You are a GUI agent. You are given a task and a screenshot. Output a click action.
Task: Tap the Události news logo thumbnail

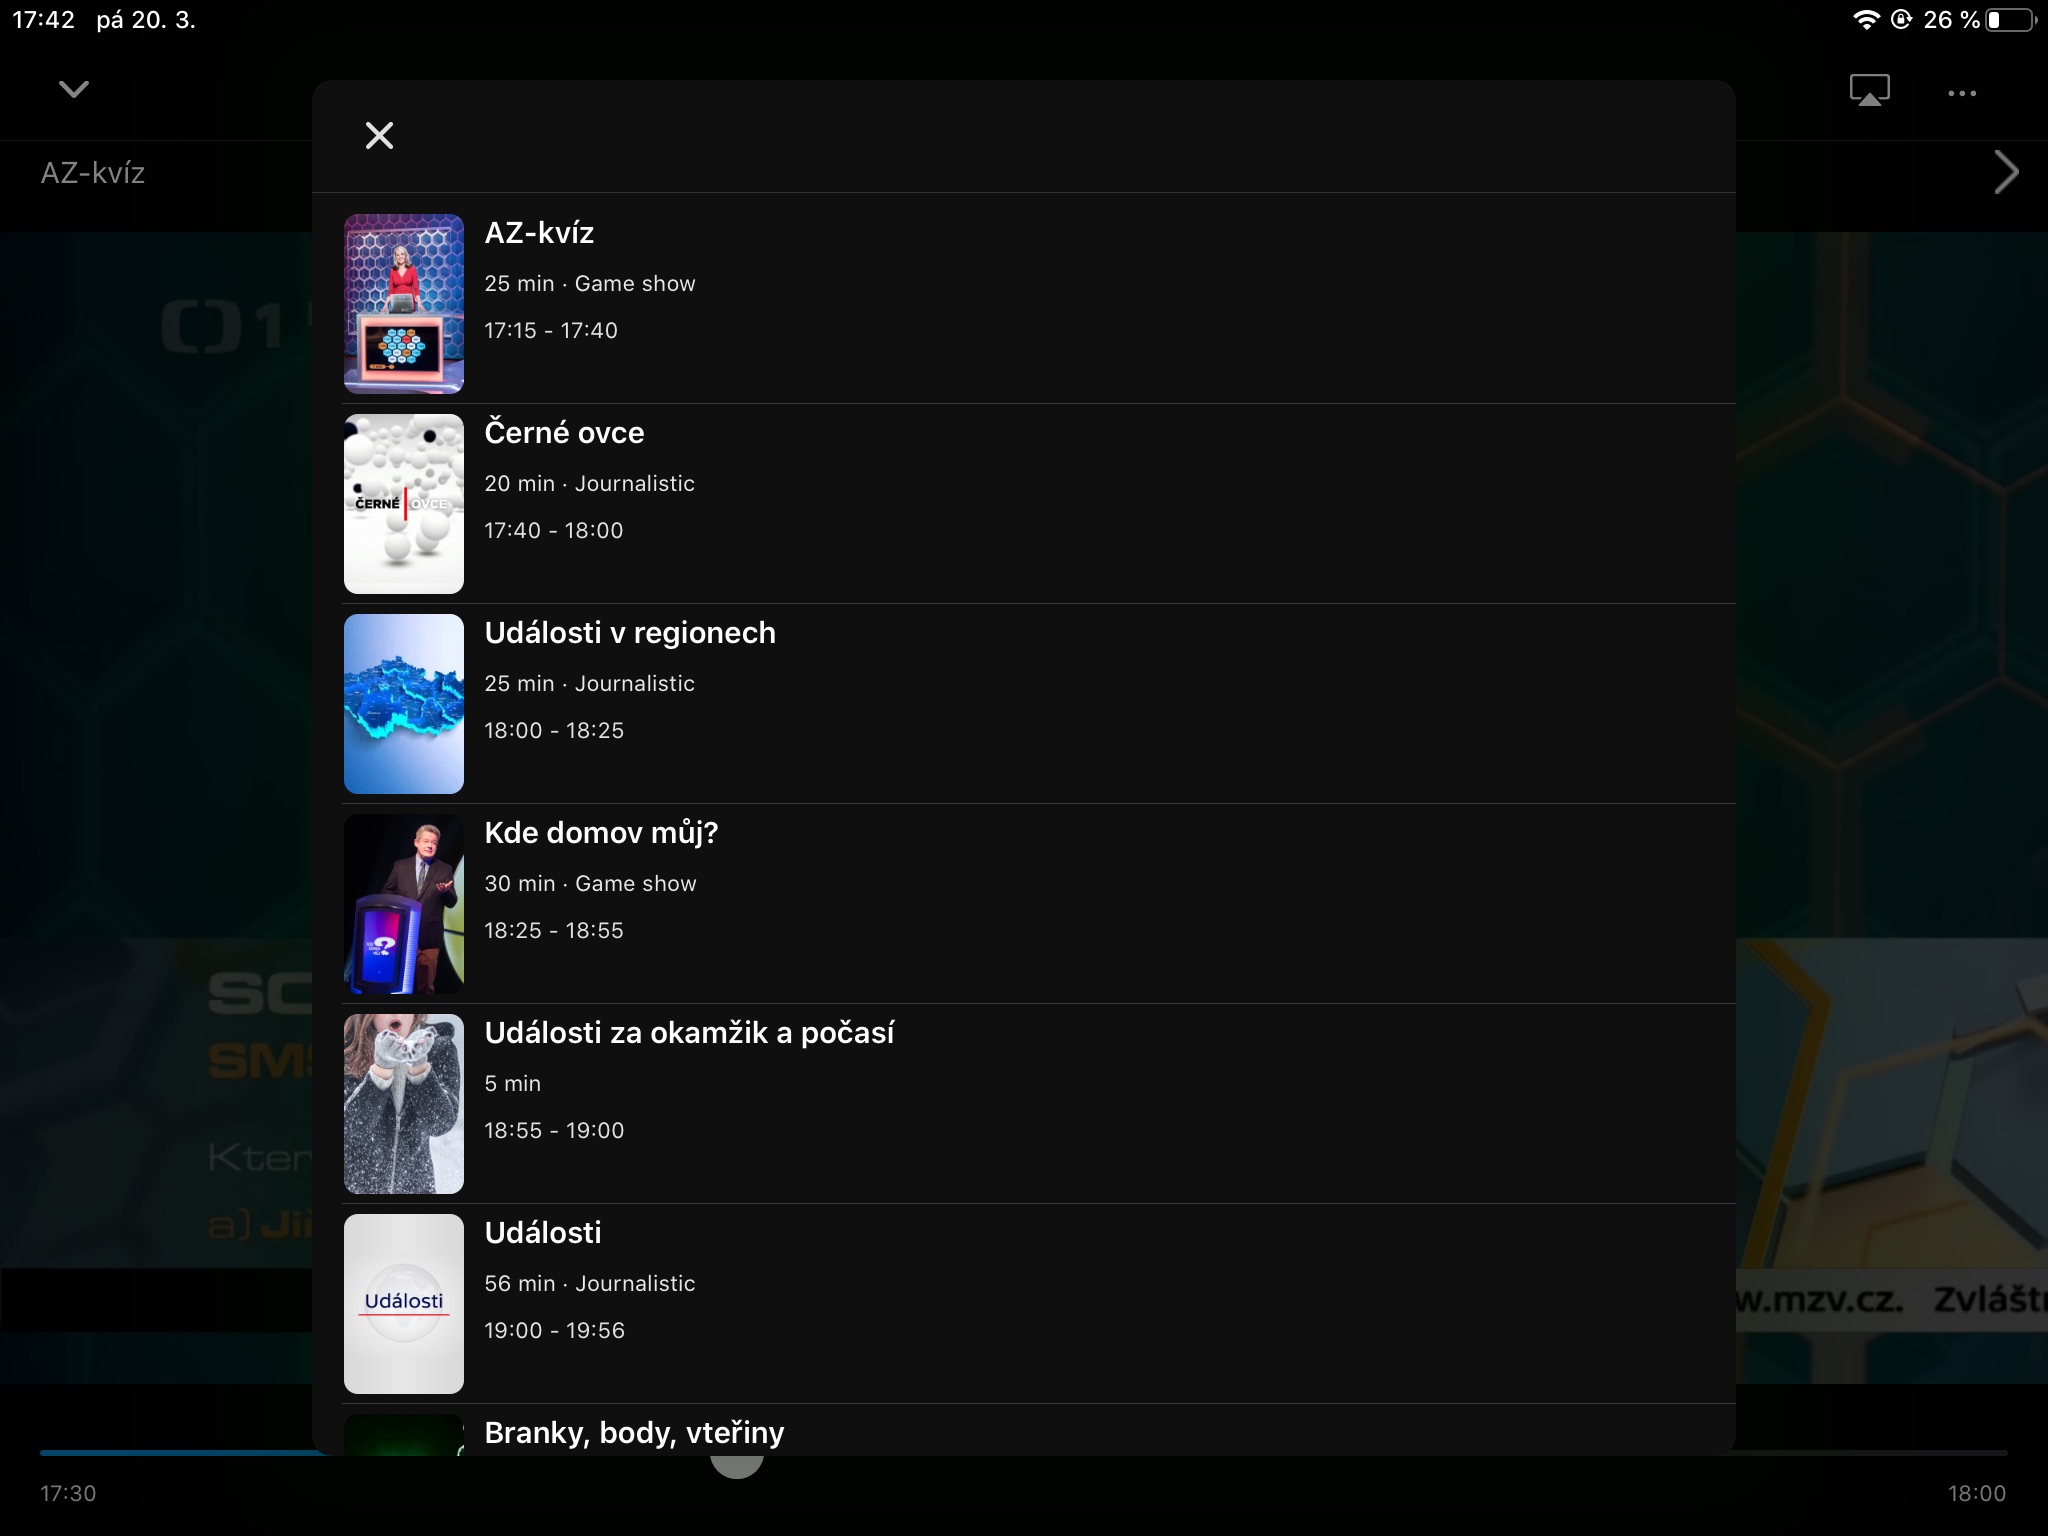[x=403, y=1303]
